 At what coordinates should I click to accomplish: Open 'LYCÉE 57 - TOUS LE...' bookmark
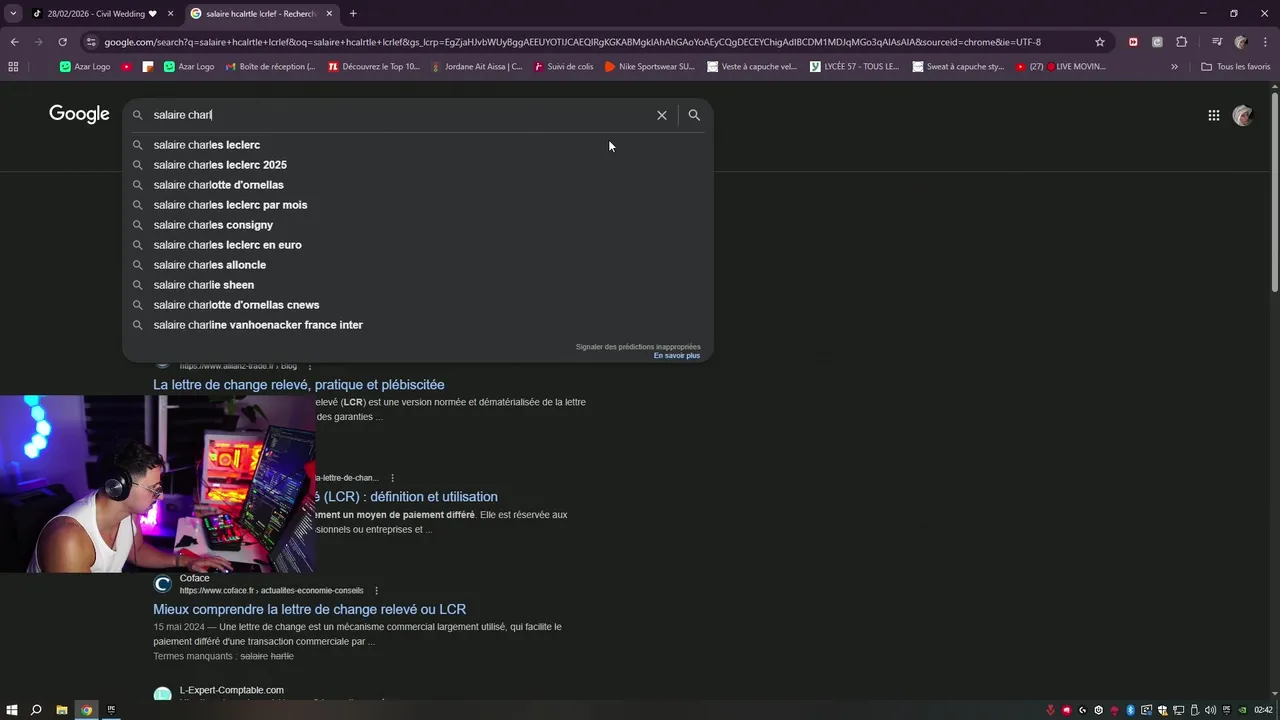[x=855, y=67]
